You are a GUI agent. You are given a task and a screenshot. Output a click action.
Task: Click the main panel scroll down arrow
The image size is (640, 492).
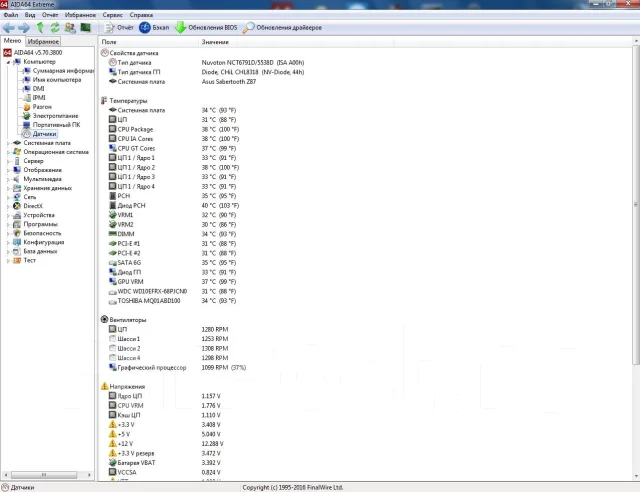[x=636, y=476]
